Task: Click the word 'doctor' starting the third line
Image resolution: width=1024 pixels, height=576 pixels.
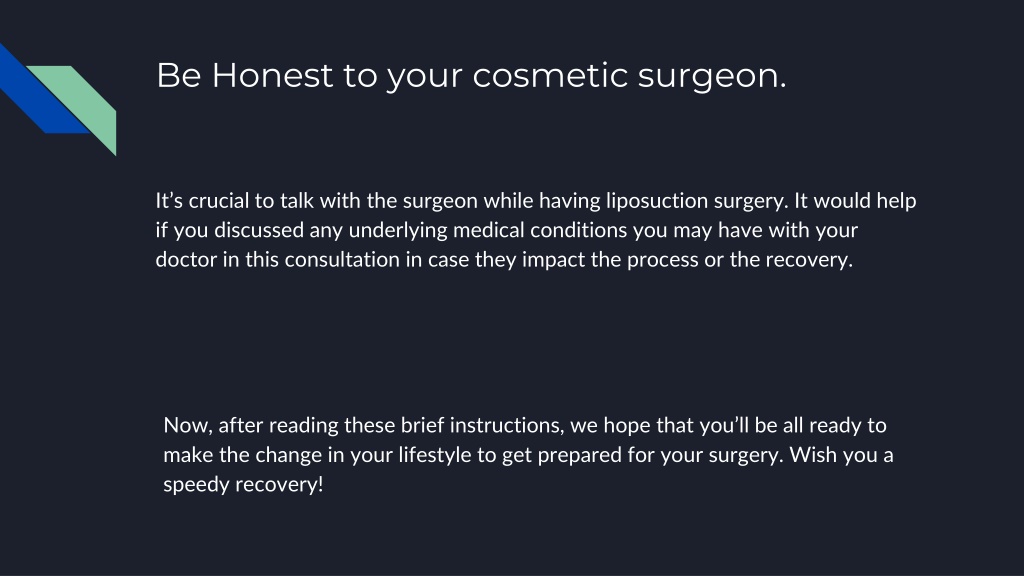Action: [x=186, y=259]
